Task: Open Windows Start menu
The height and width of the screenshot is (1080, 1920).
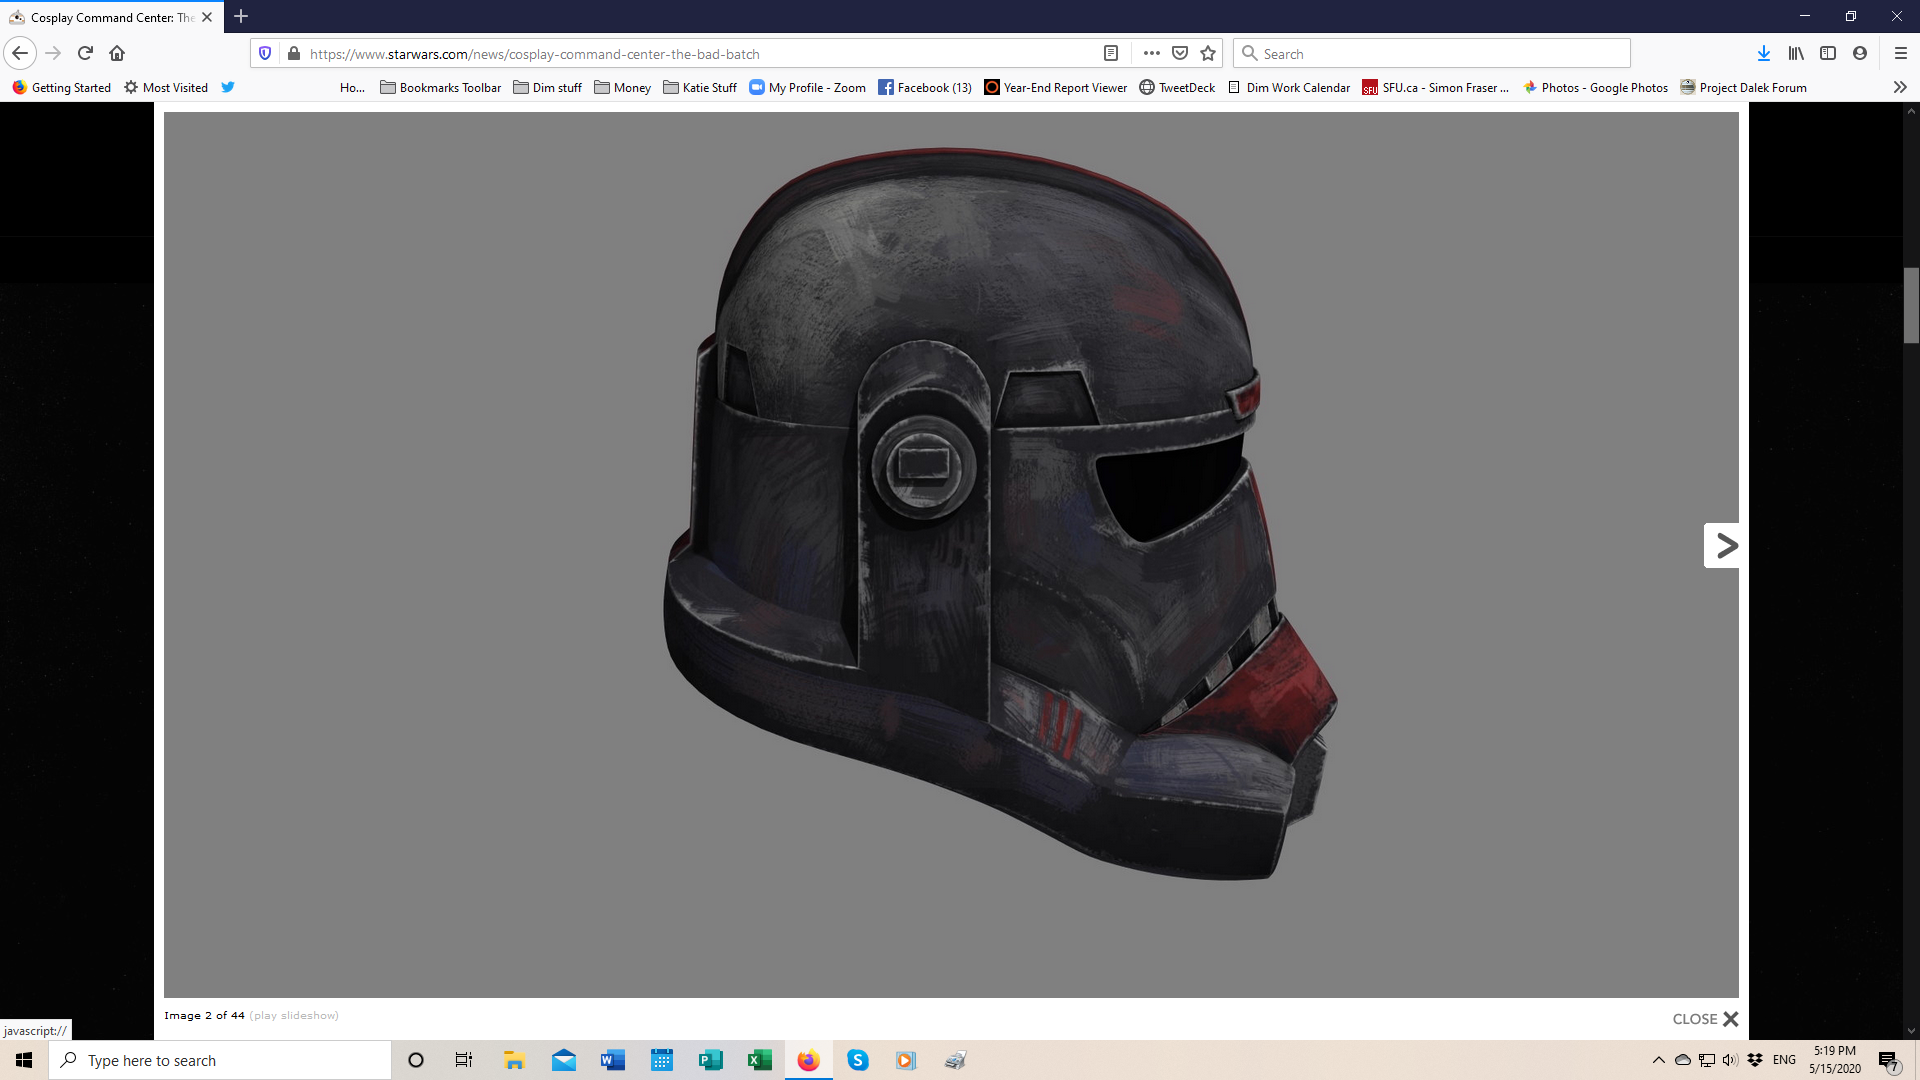Action: (x=24, y=1060)
